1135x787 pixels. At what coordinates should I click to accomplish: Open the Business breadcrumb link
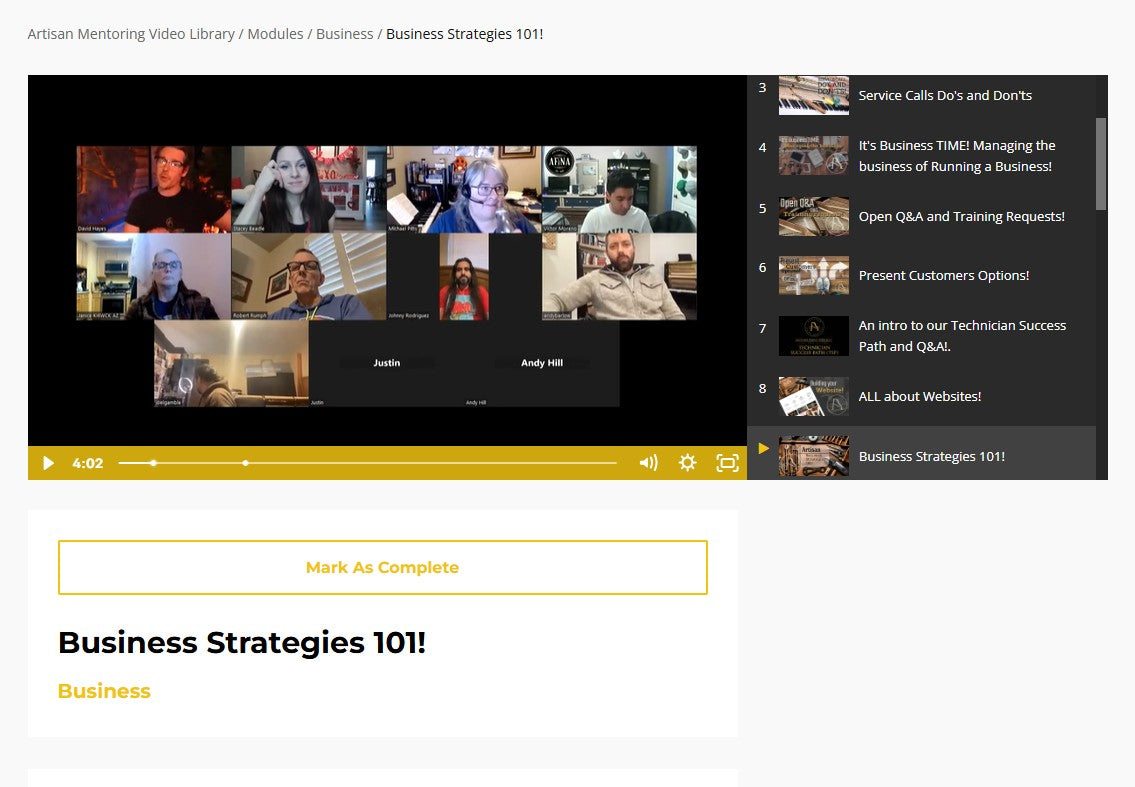[344, 34]
